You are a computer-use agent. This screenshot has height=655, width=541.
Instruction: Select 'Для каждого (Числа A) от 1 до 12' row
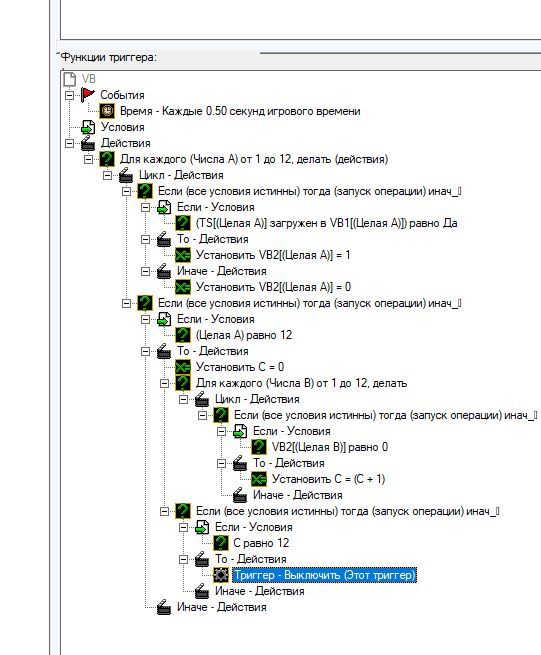tap(254, 159)
